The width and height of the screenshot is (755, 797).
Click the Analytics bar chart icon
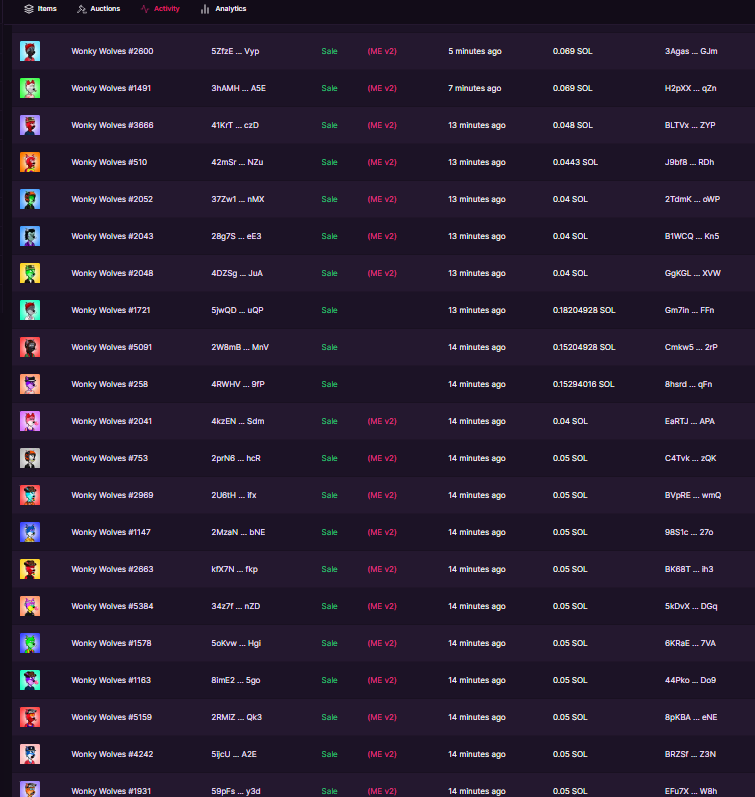[x=205, y=9]
